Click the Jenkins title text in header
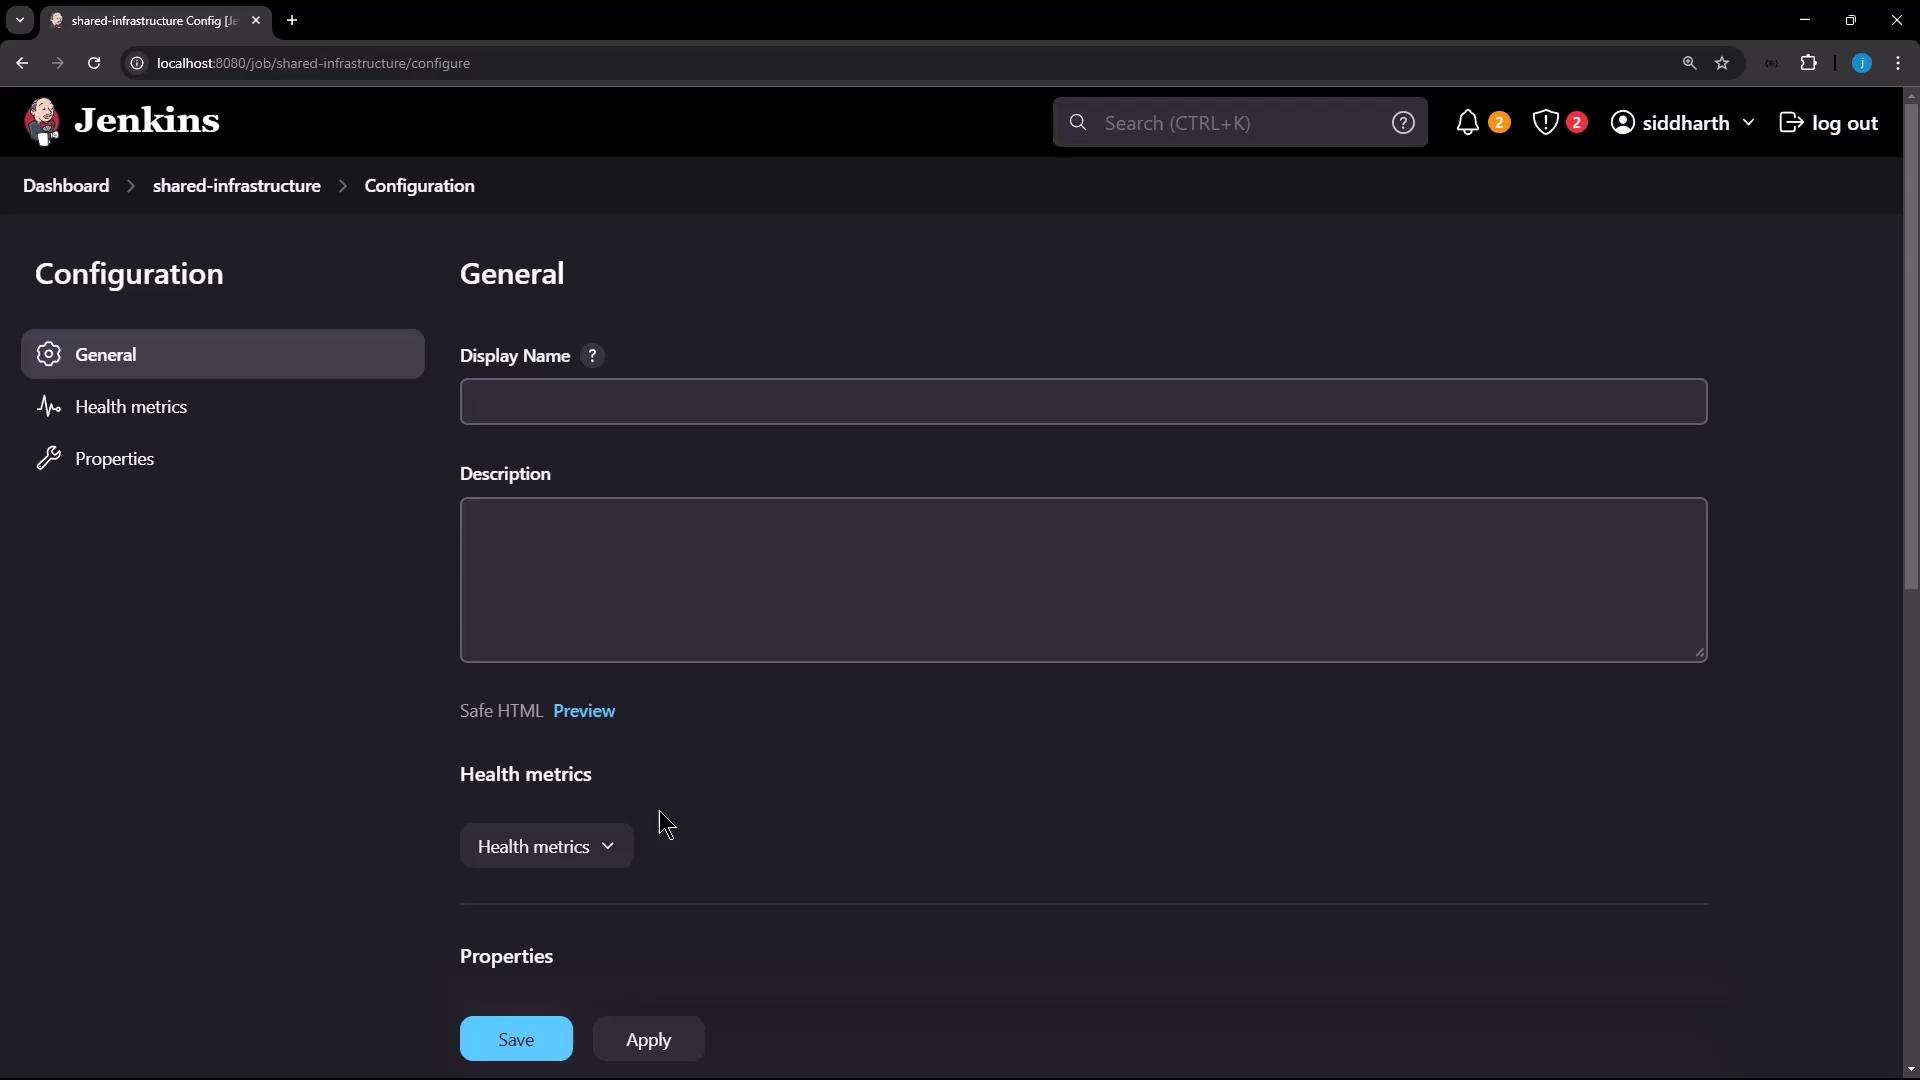The height and width of the screenshot is (1080, 1920). (x=147, y=121)
